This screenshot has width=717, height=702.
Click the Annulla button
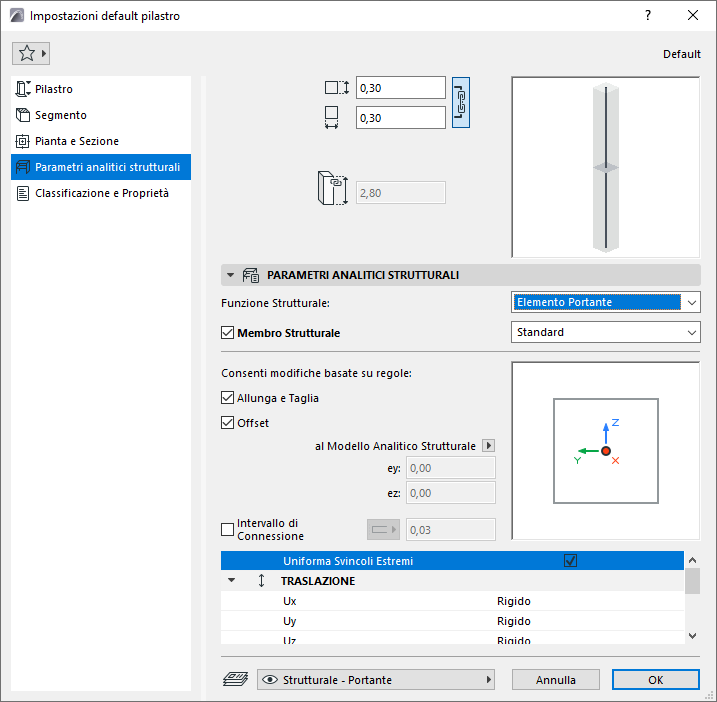click(556, 680)
